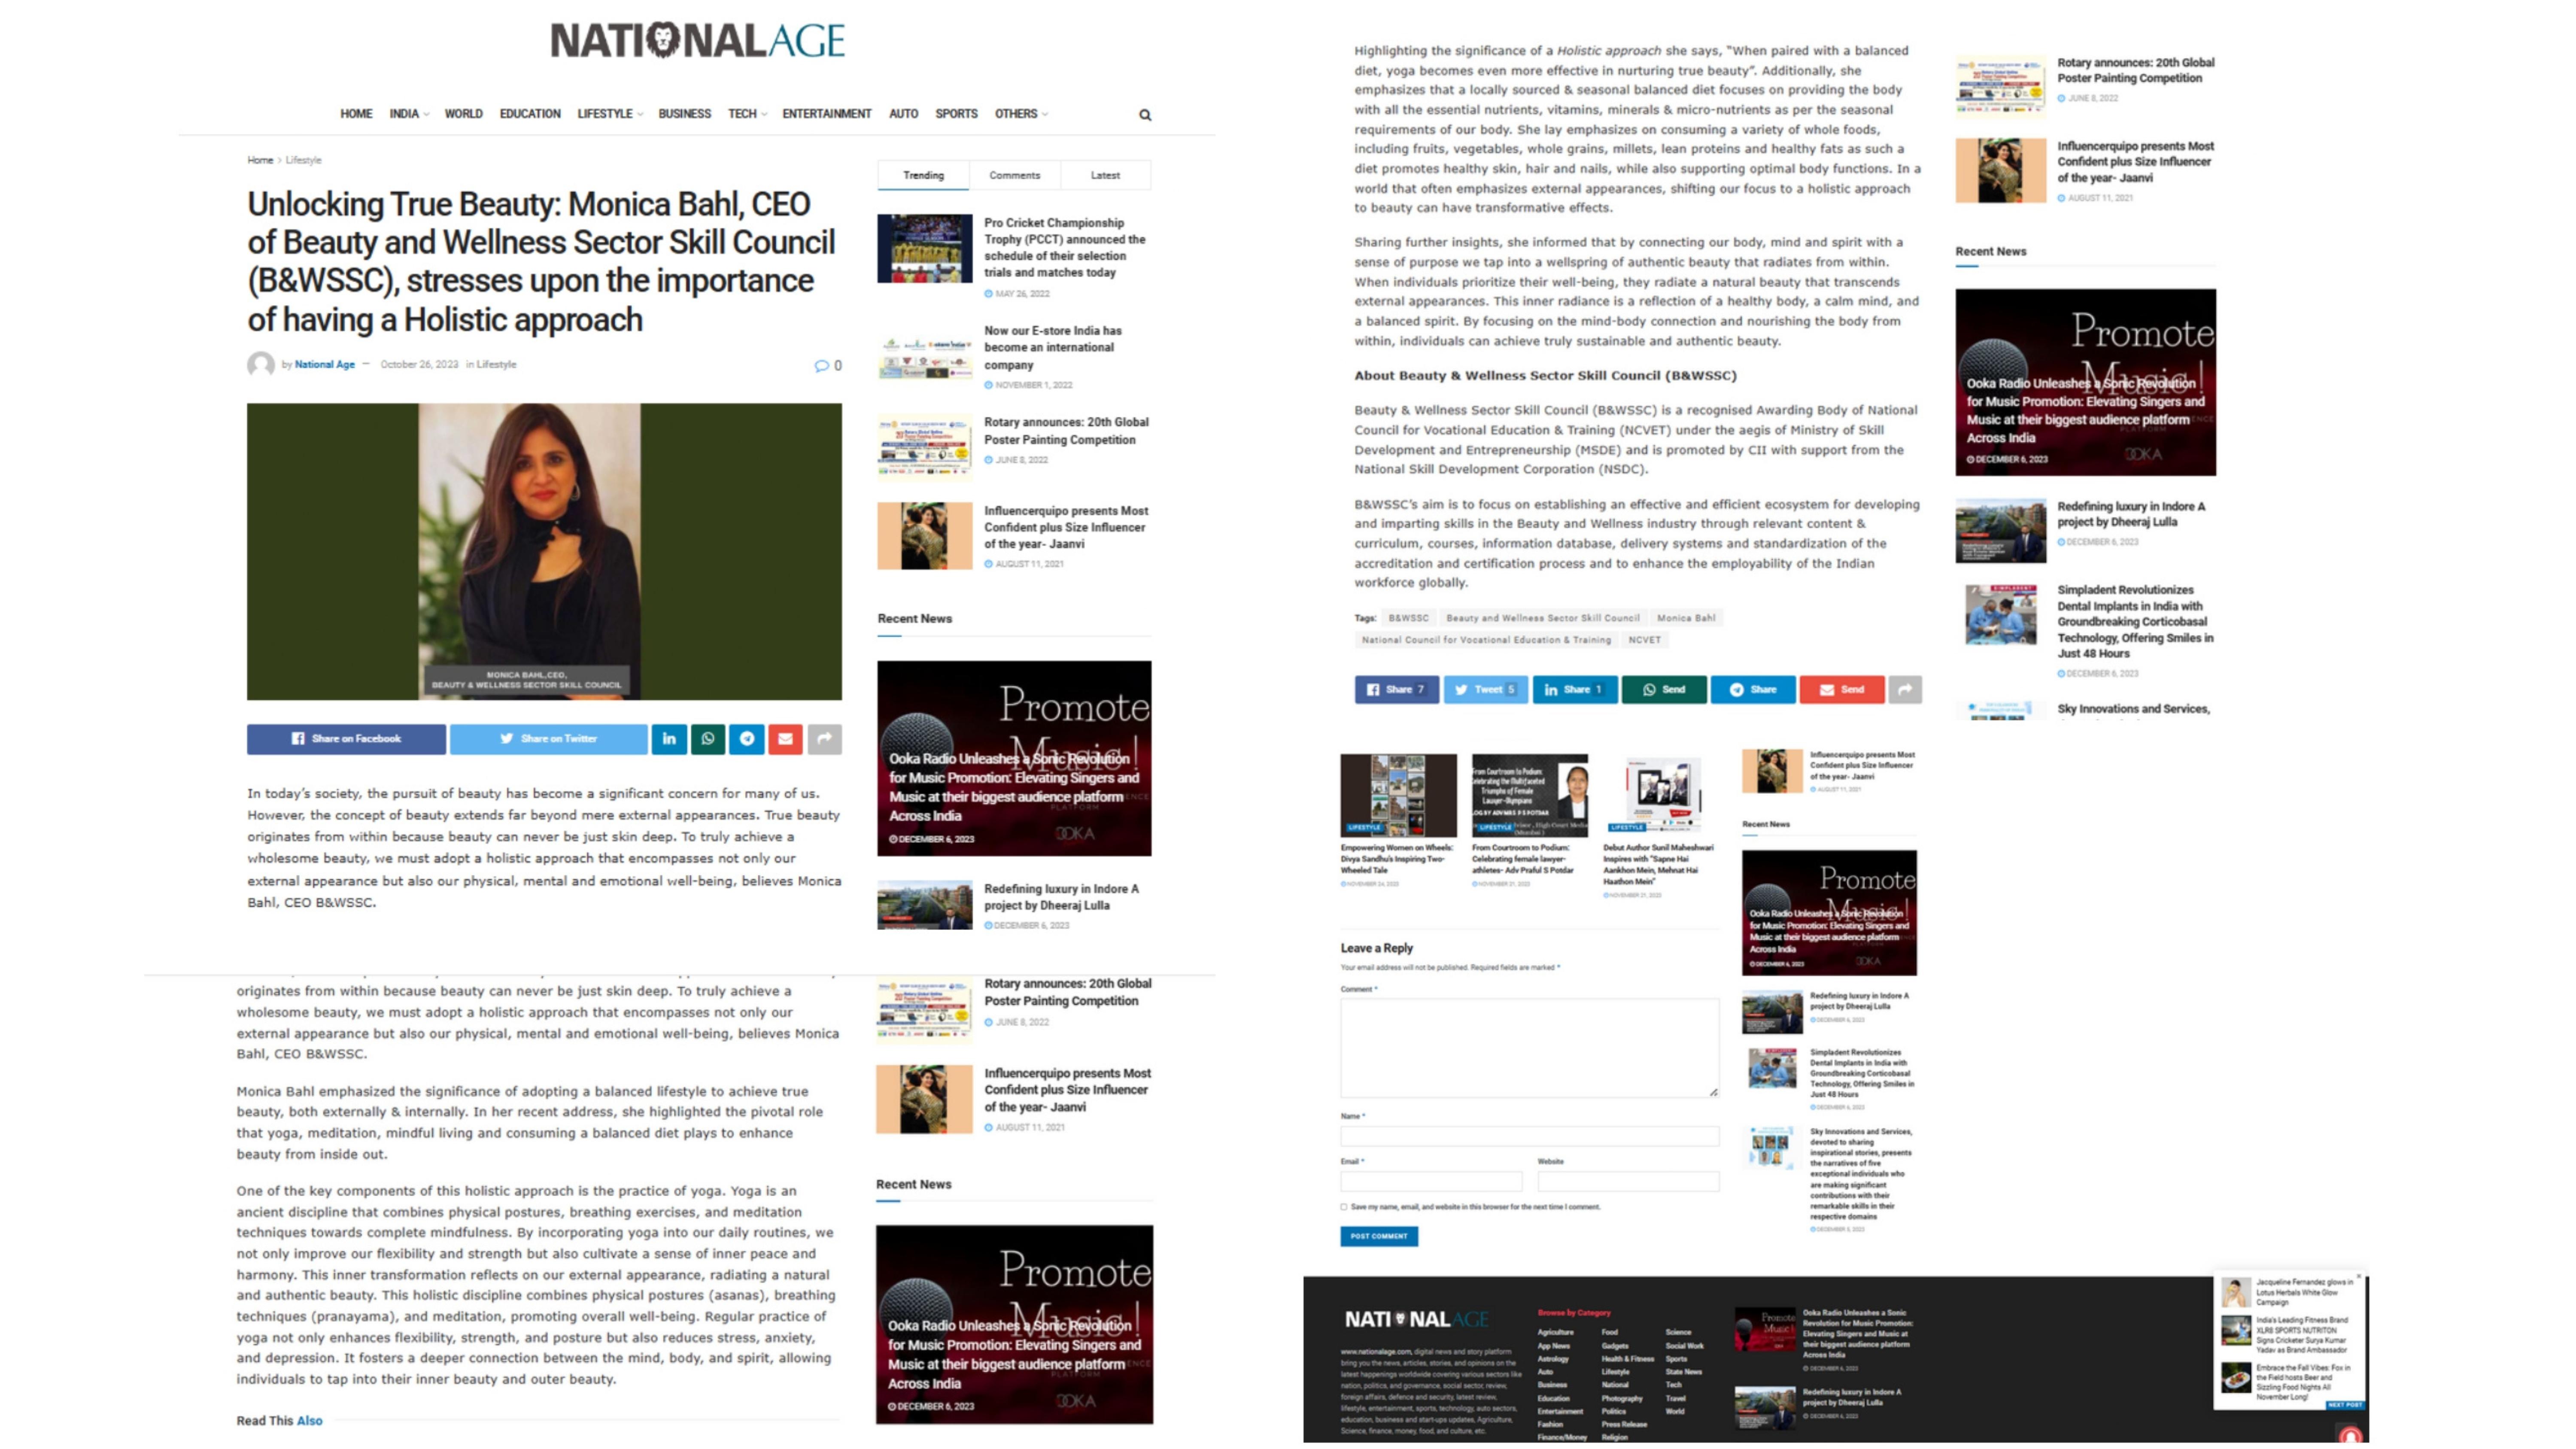2576x1449 pixels.
Task: Share via WhatsApp icon below article photo
Action: [x=708, y=739]
